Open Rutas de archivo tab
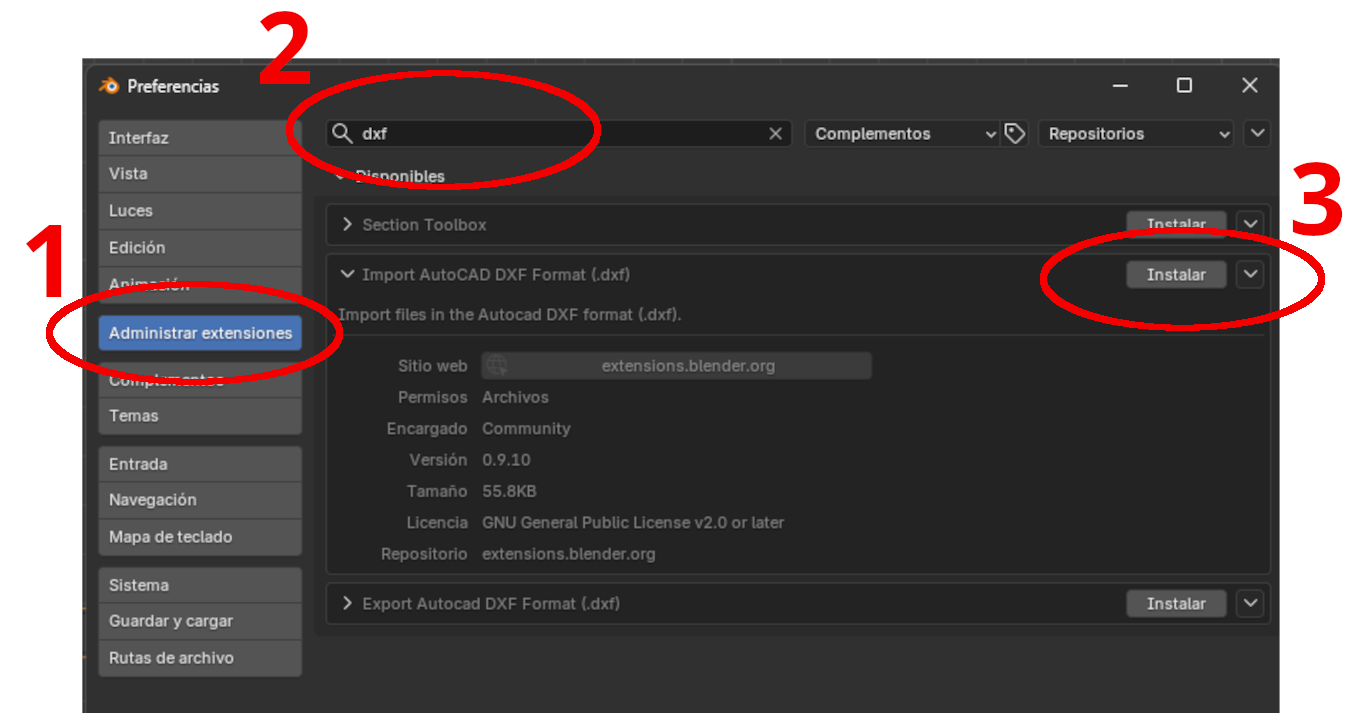Screen dimensions: 1360x713 pyautogui.click(x=200, y=658)
